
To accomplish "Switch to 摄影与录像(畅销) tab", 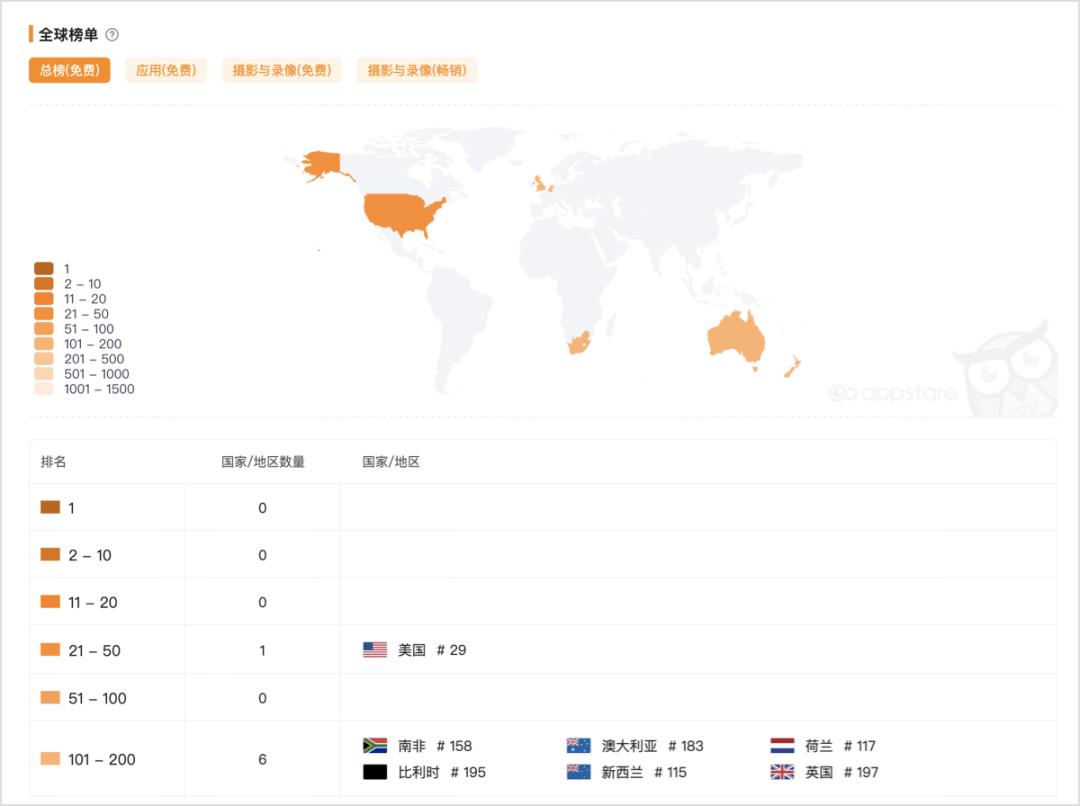I will tap(416, 70).
